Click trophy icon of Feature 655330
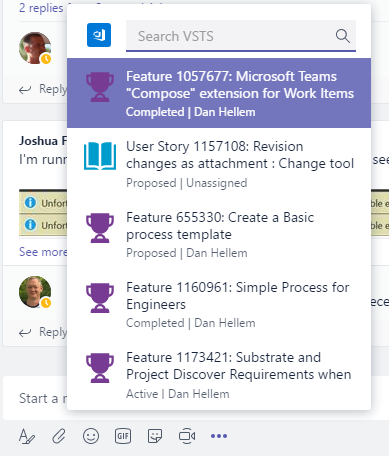This screenshot has width=389, height=456. (100, 228)
